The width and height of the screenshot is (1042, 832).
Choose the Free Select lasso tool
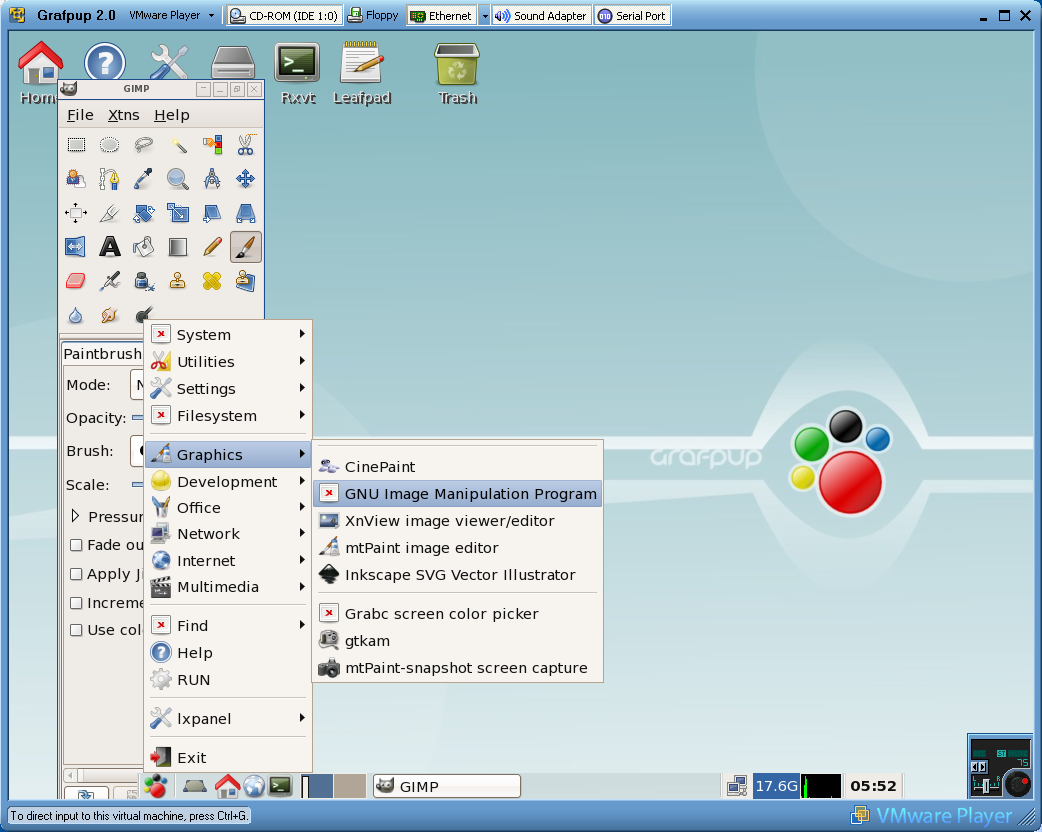point(144,145)
